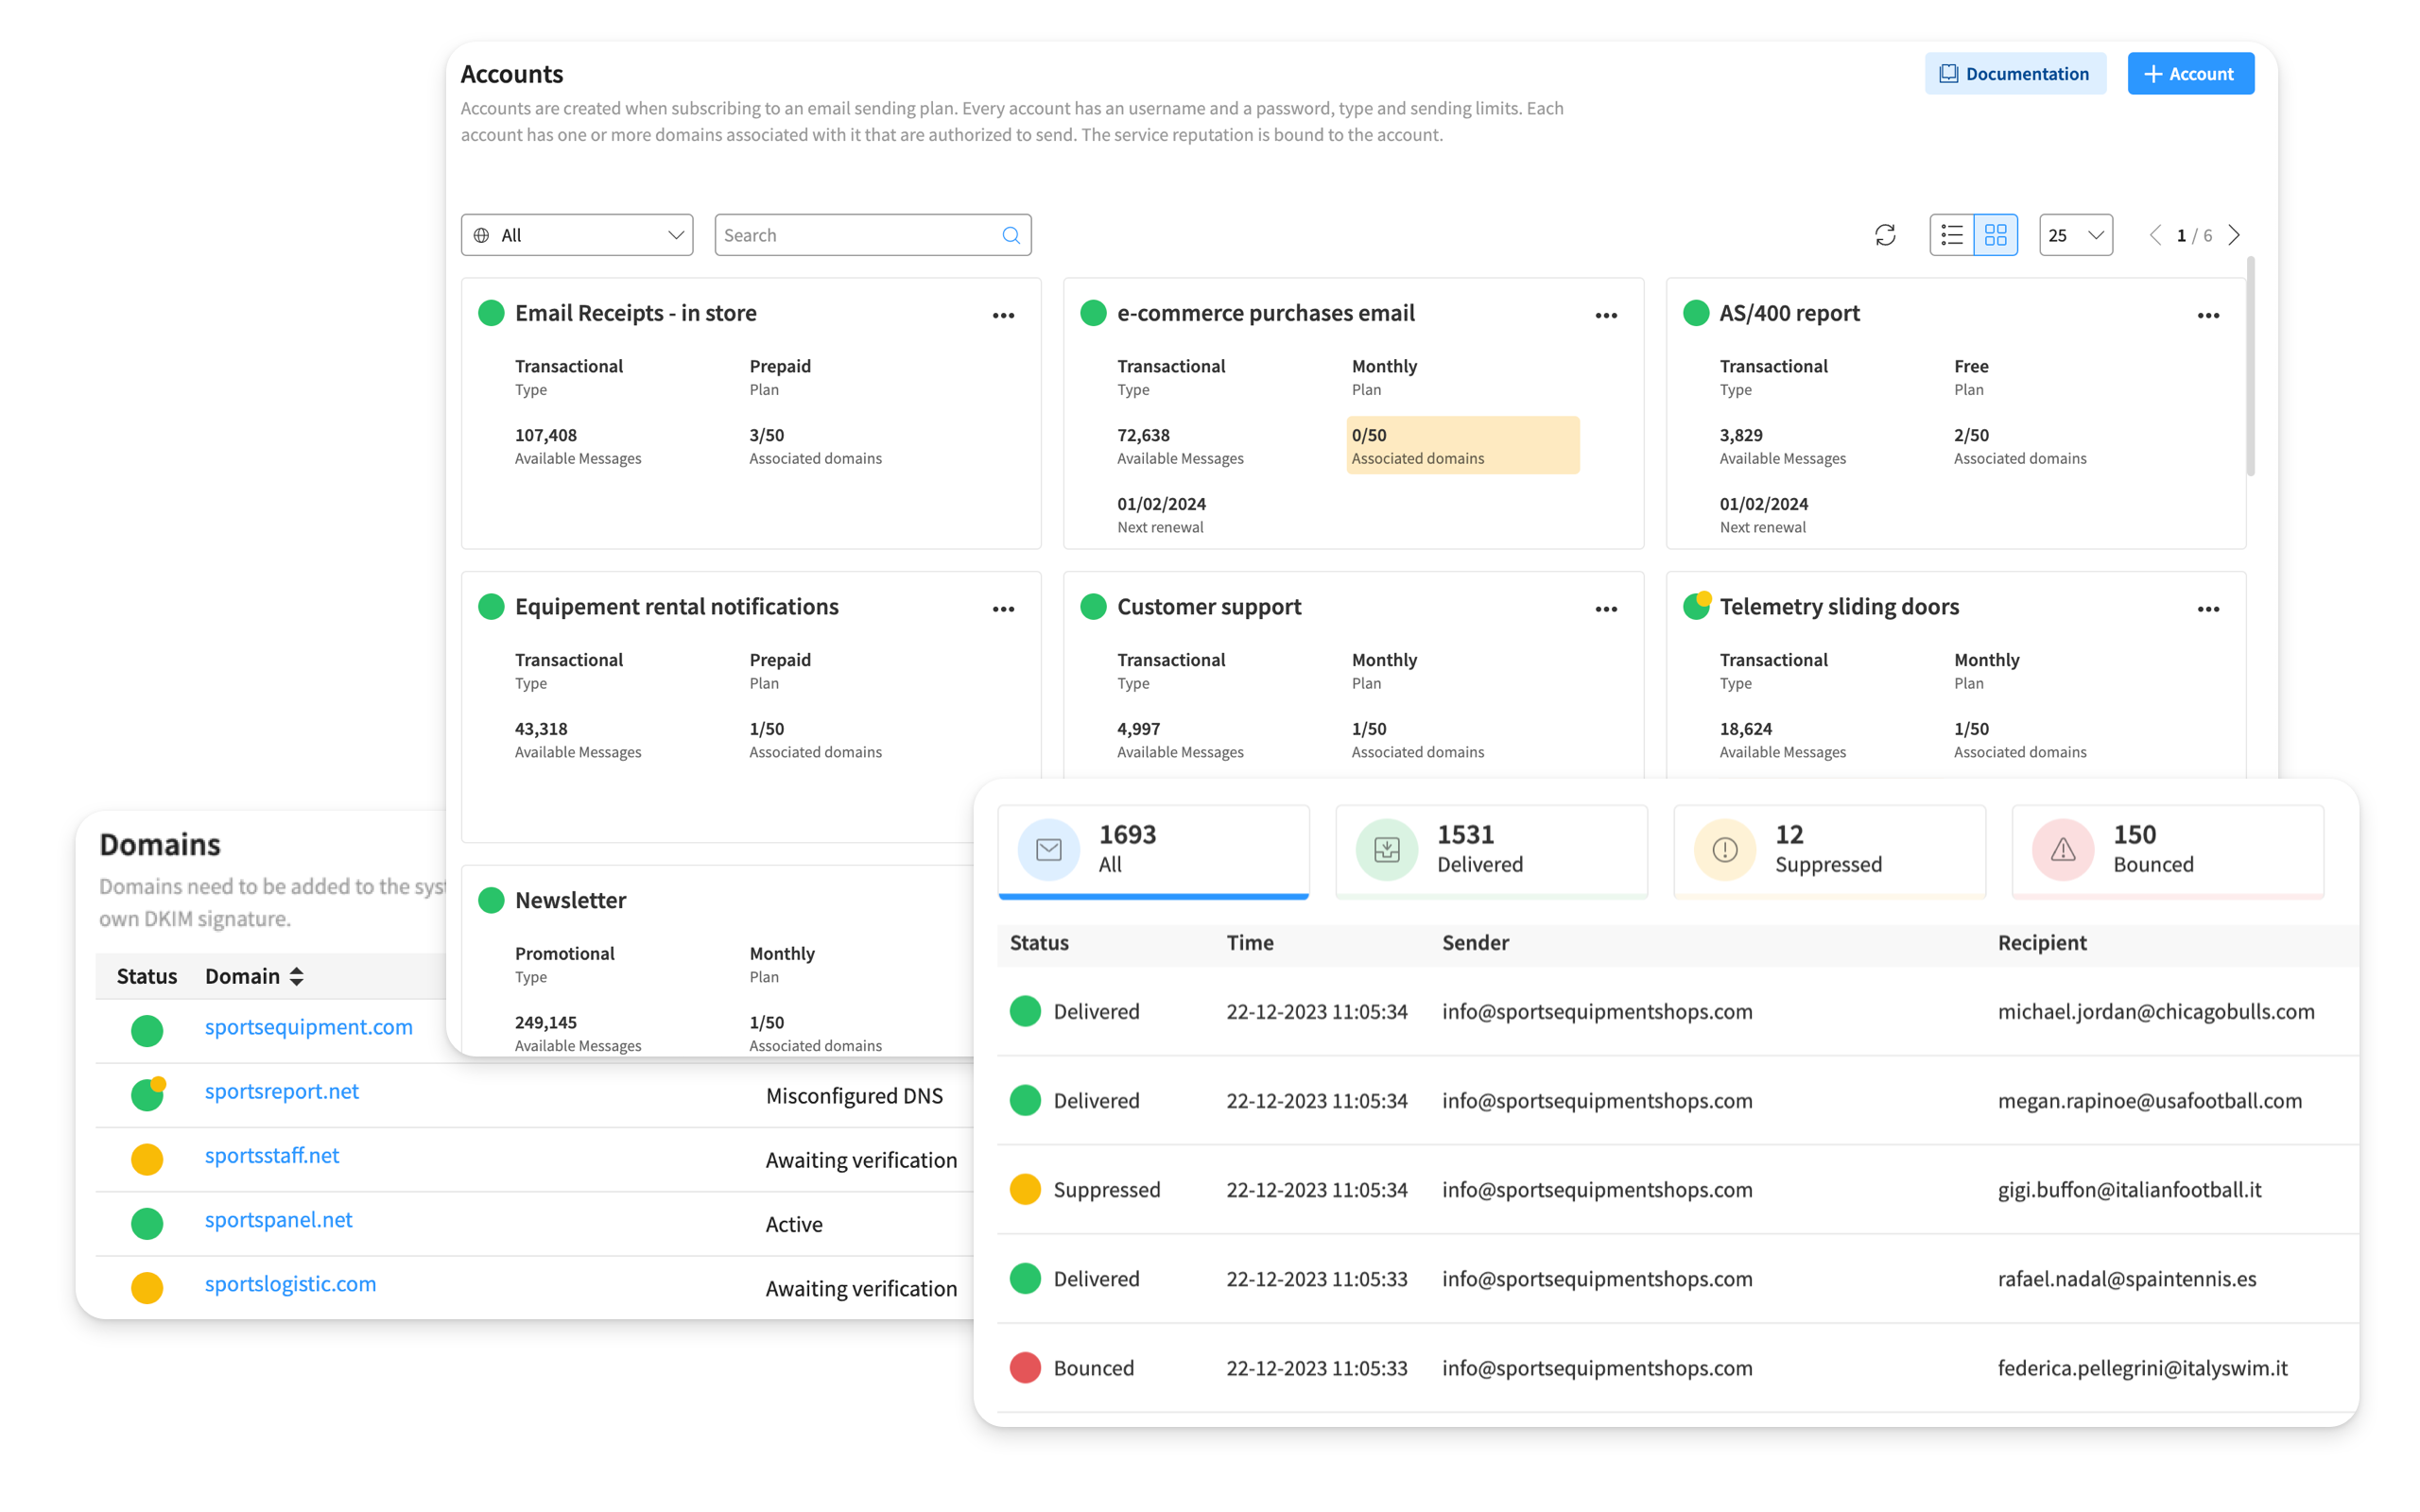Expand the 25 per page dropdown
Screen dimensions: 2420x1512
pyautogui.click(x=2075, y=235)
